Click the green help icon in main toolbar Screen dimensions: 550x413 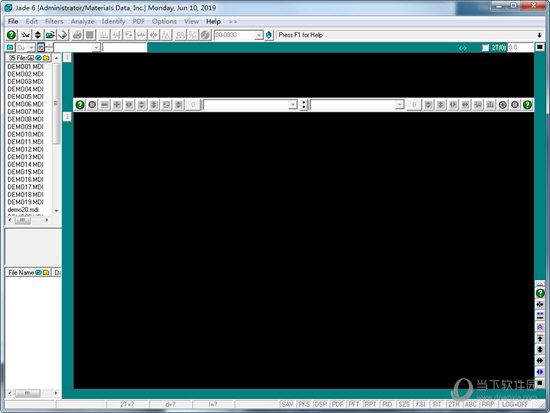click(x=12, y=35)
